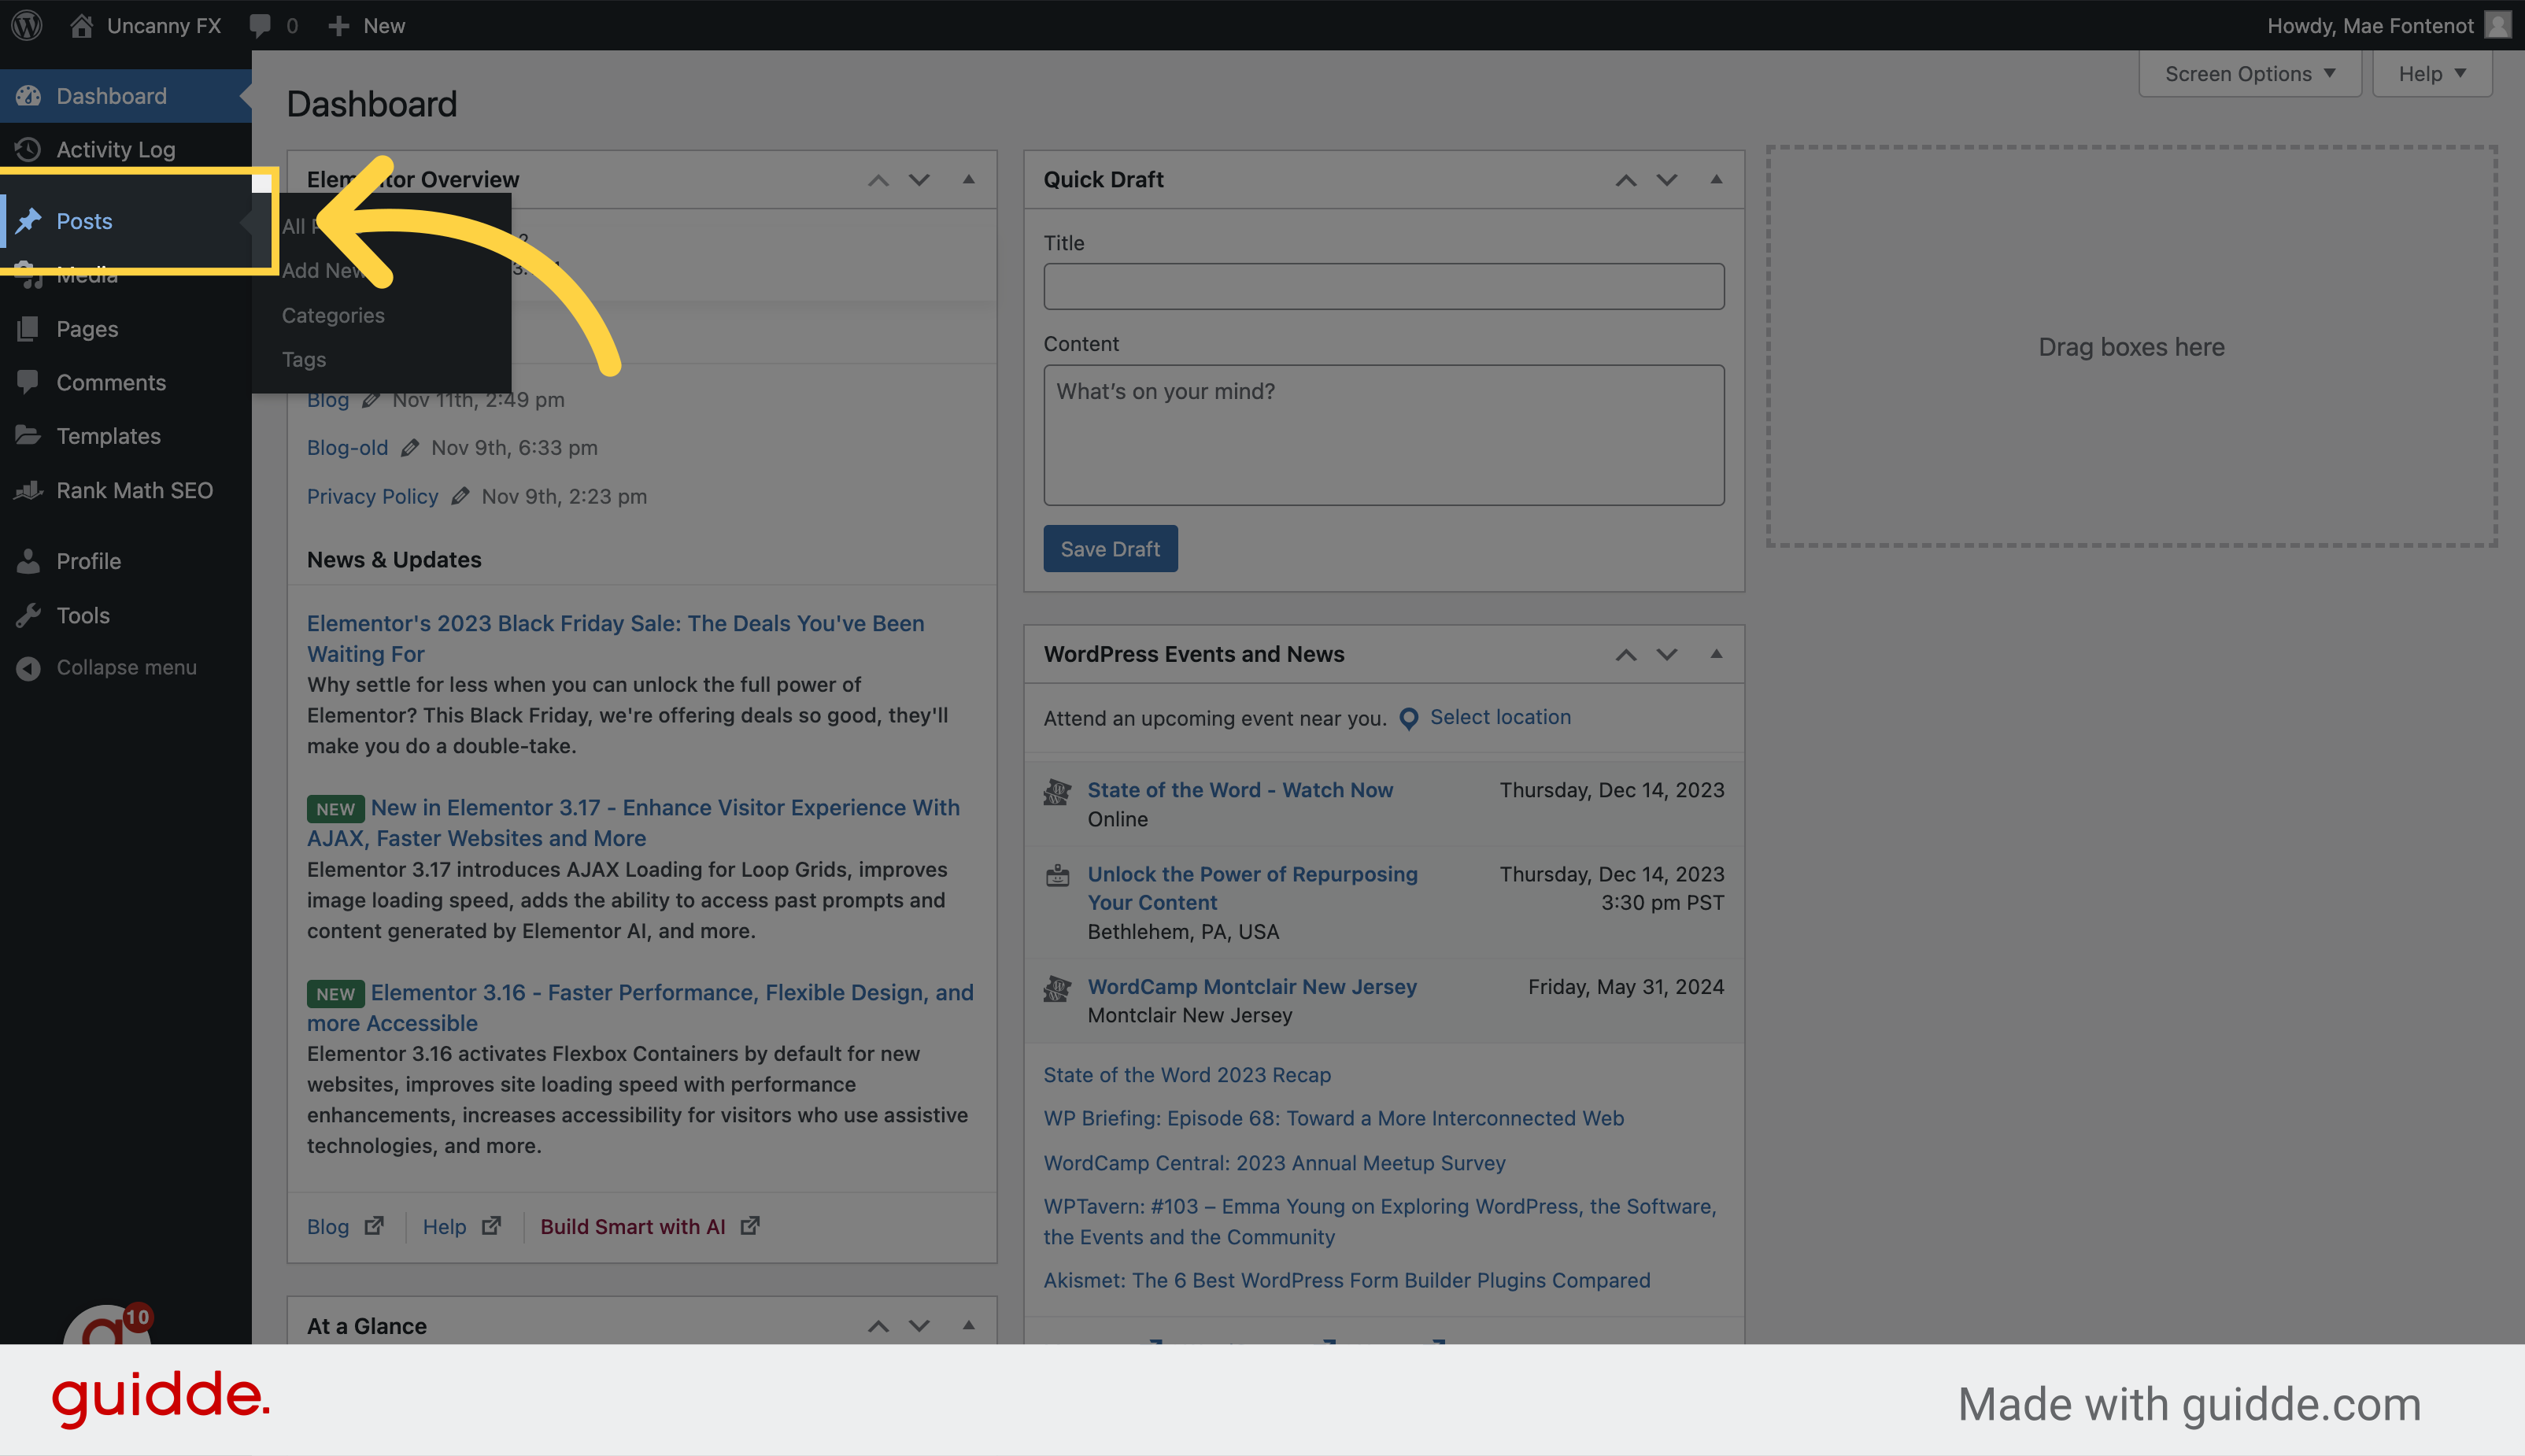Screen dimensions: 2525x1456
Task: Click the Dashboard gauge icon
Action: pos(28,96)
